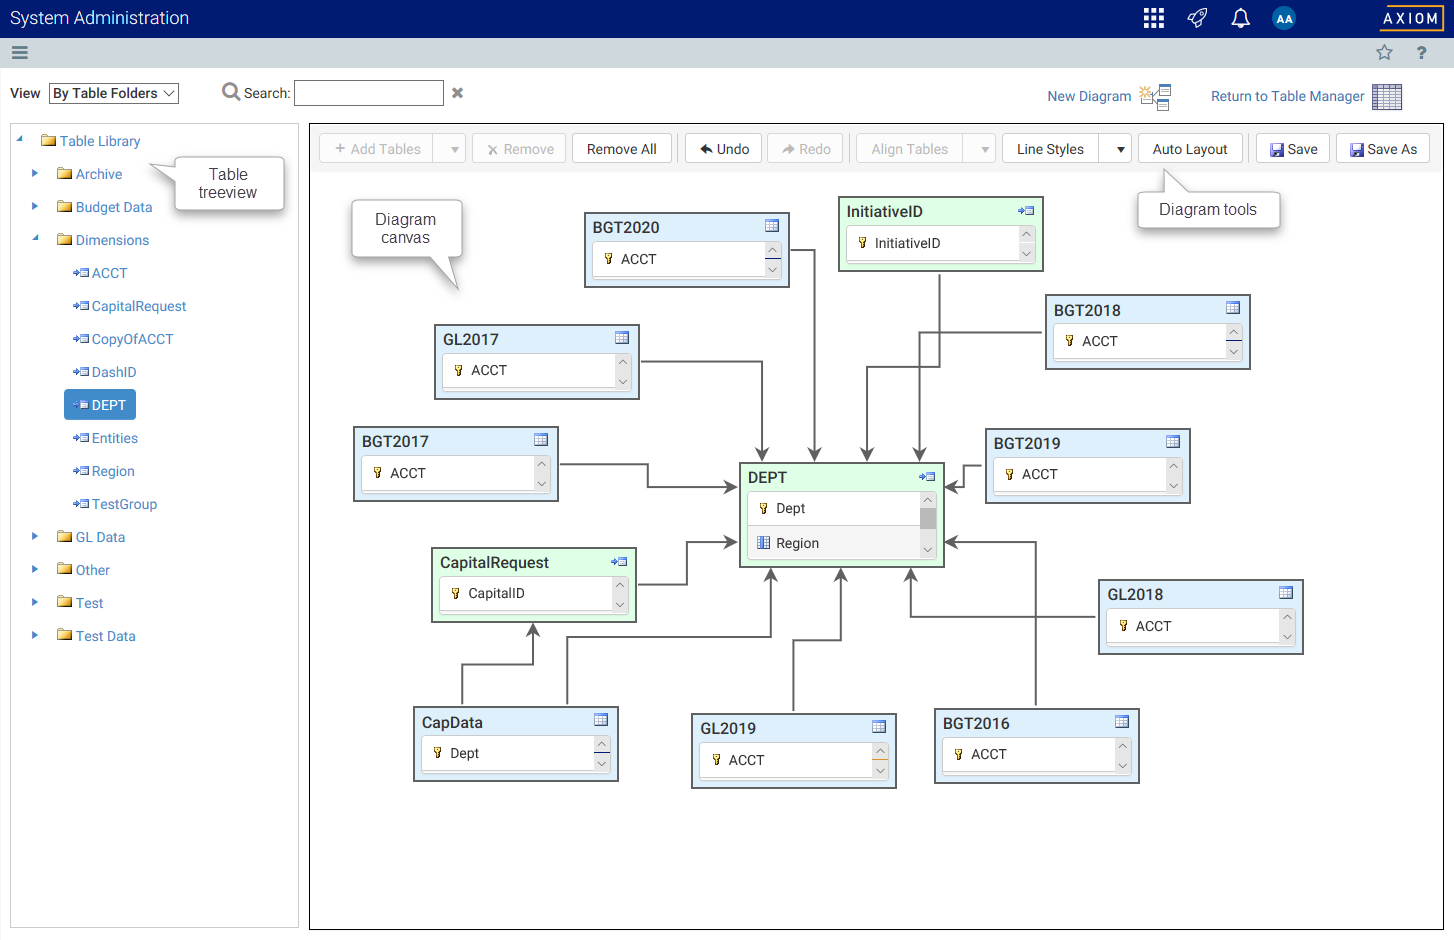The image size is (1454, 940).
Task: Select the CapitalRequest table in the tree
Action: (x=138, y=306)
